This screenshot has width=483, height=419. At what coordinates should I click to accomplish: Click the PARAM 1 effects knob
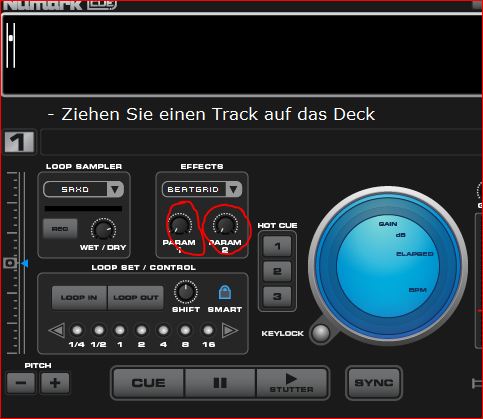180,225
